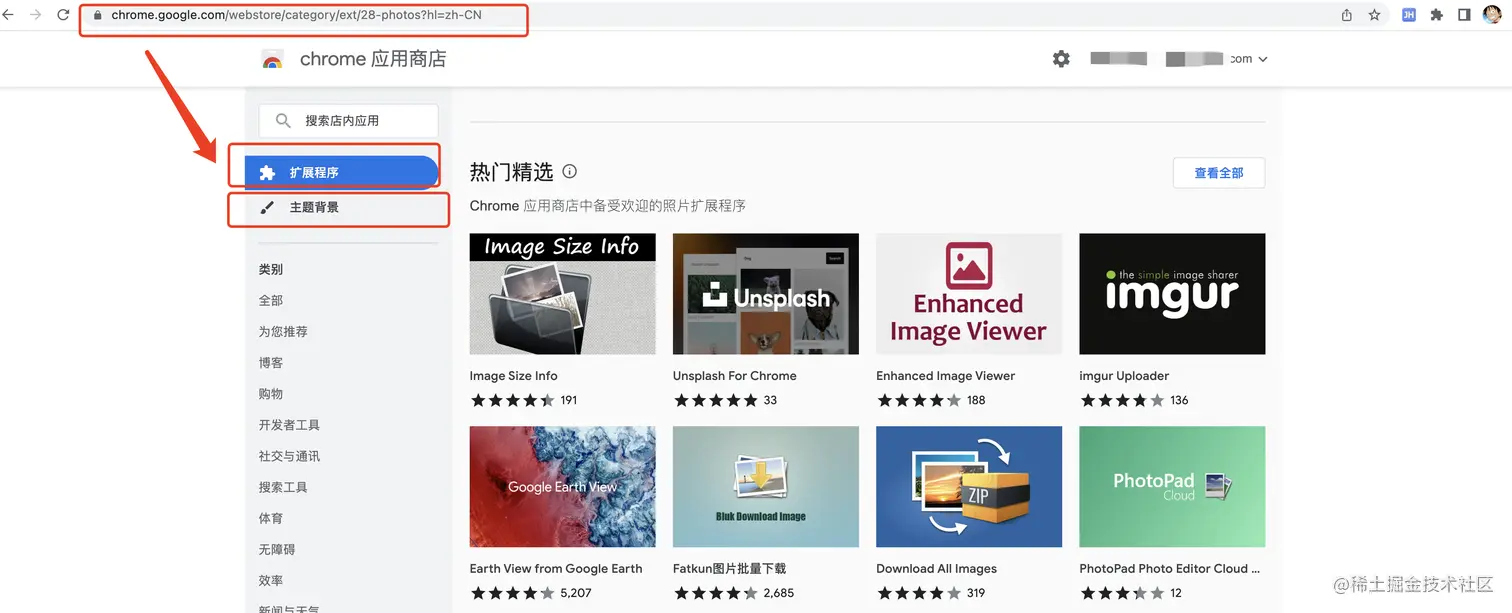The height and width of the screenshot is (613, 1512).
Task: Open the PhotoPad Cloud thumbnail
Action: coord(1172,487)
